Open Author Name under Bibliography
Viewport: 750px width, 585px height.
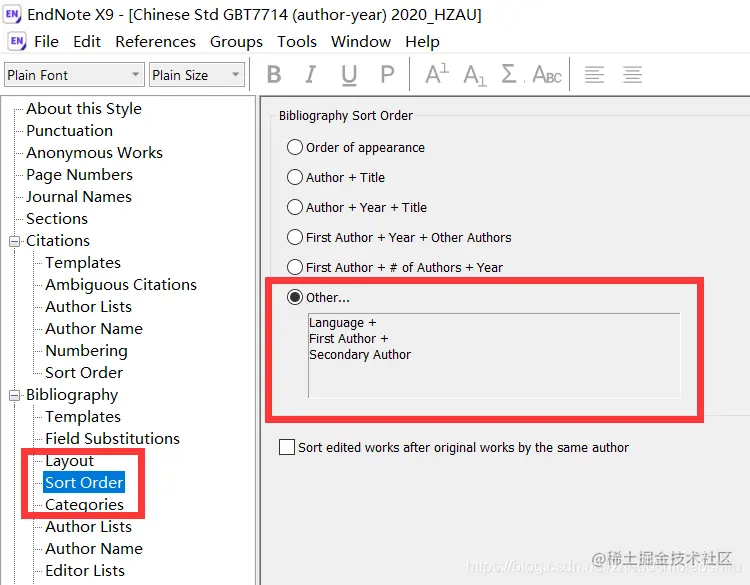pos(94,549)
